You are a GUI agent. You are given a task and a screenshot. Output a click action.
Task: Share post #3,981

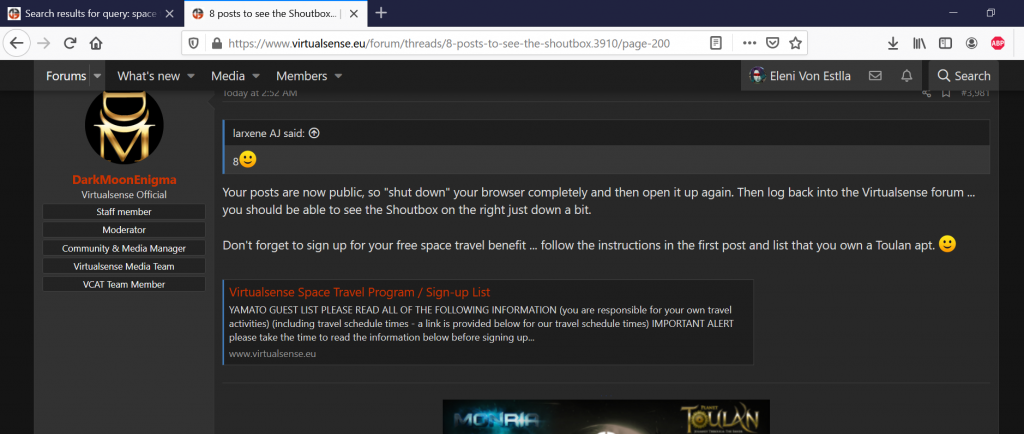(x=926, y=93)
